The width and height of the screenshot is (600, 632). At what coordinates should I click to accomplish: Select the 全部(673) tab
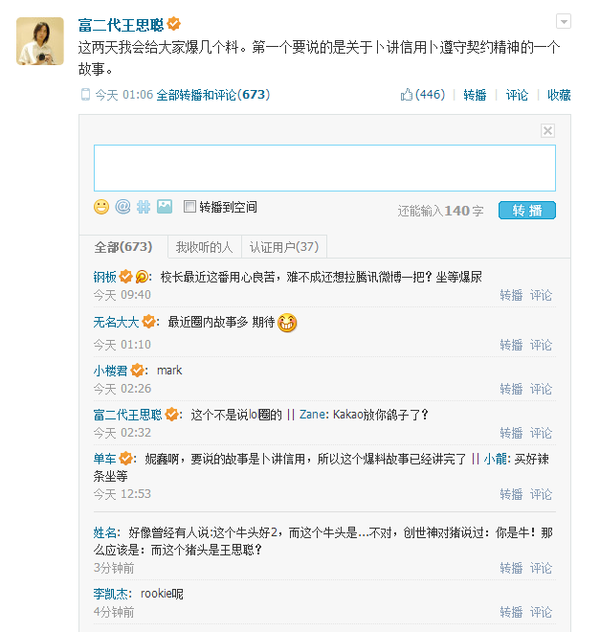(x=123, y=247)
